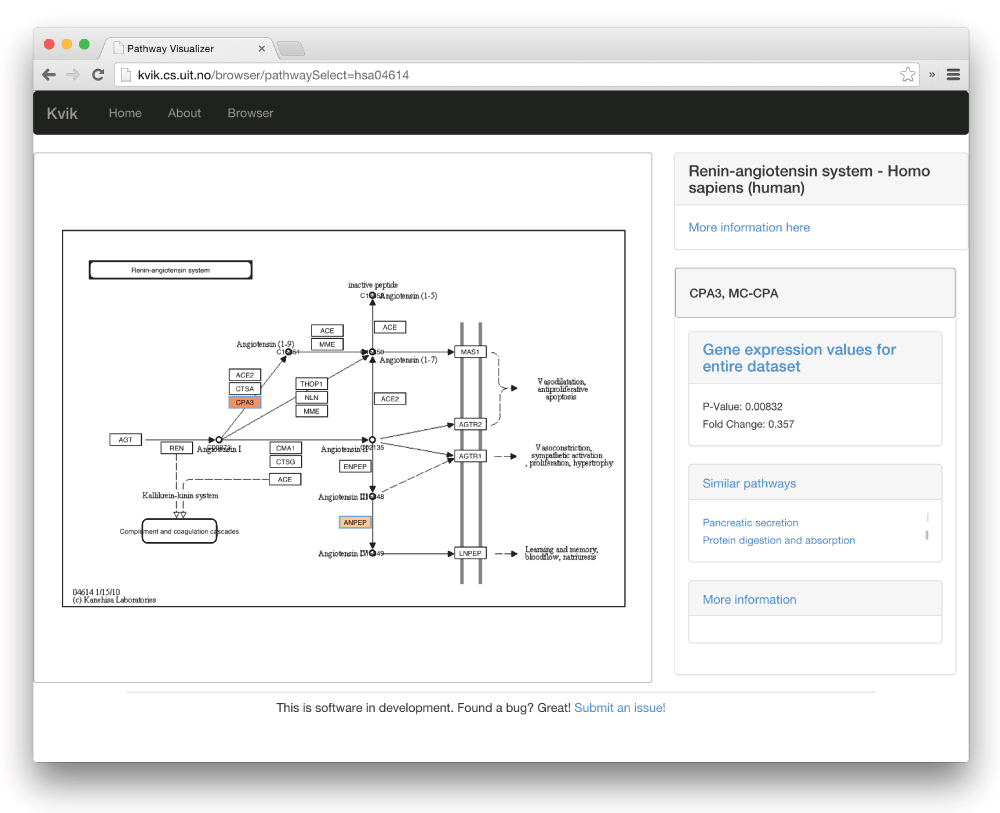The height and width of the screenshot is (813, 1000).
Task: Reload the page with refresh icon
Action: click(98, 75)
